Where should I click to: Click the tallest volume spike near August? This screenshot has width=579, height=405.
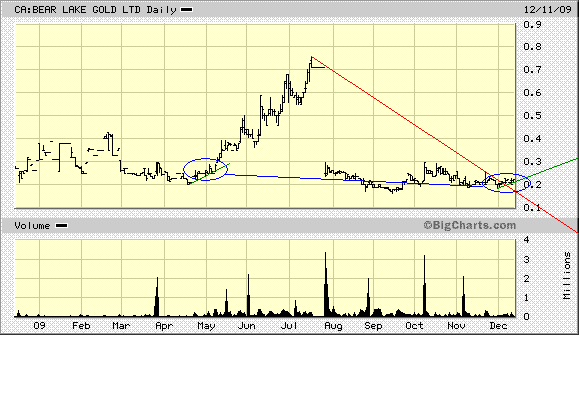click(x=325, y=284)
